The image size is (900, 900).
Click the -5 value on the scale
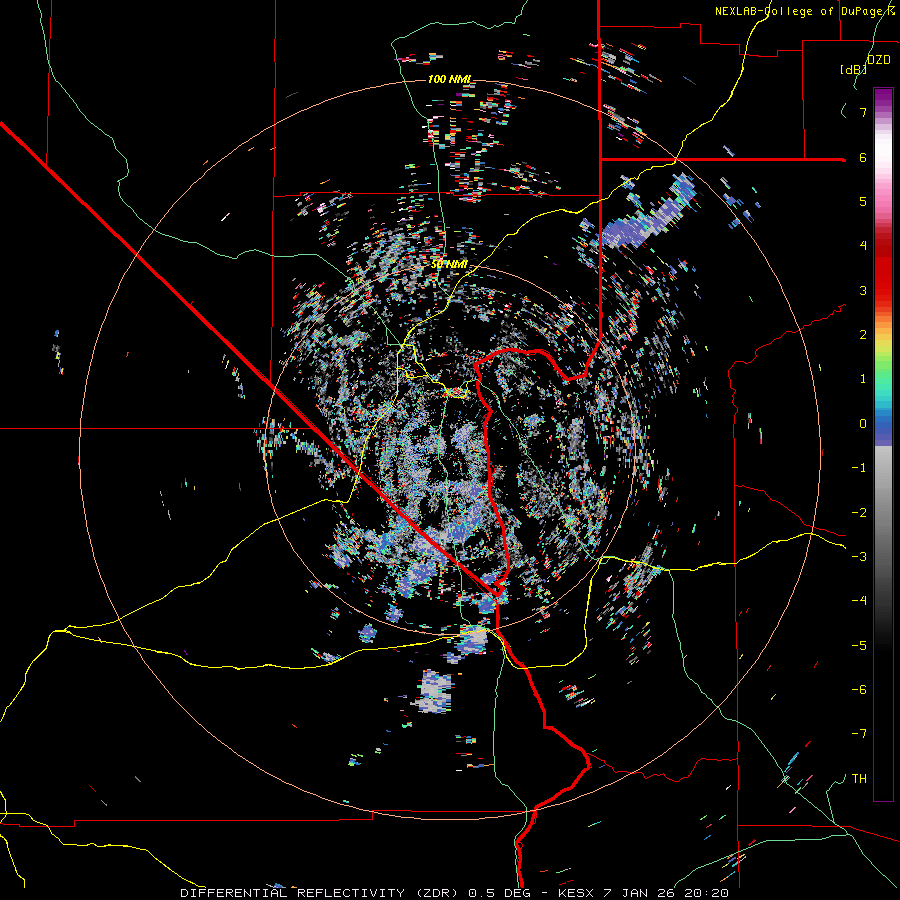[859, 645]
